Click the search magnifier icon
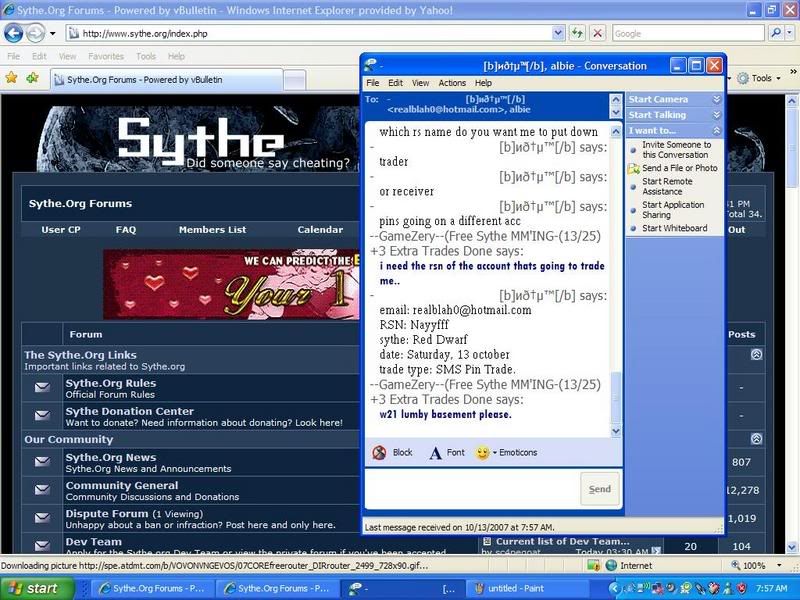This screenshot has width=800, height=600. [x=776, y=34]
